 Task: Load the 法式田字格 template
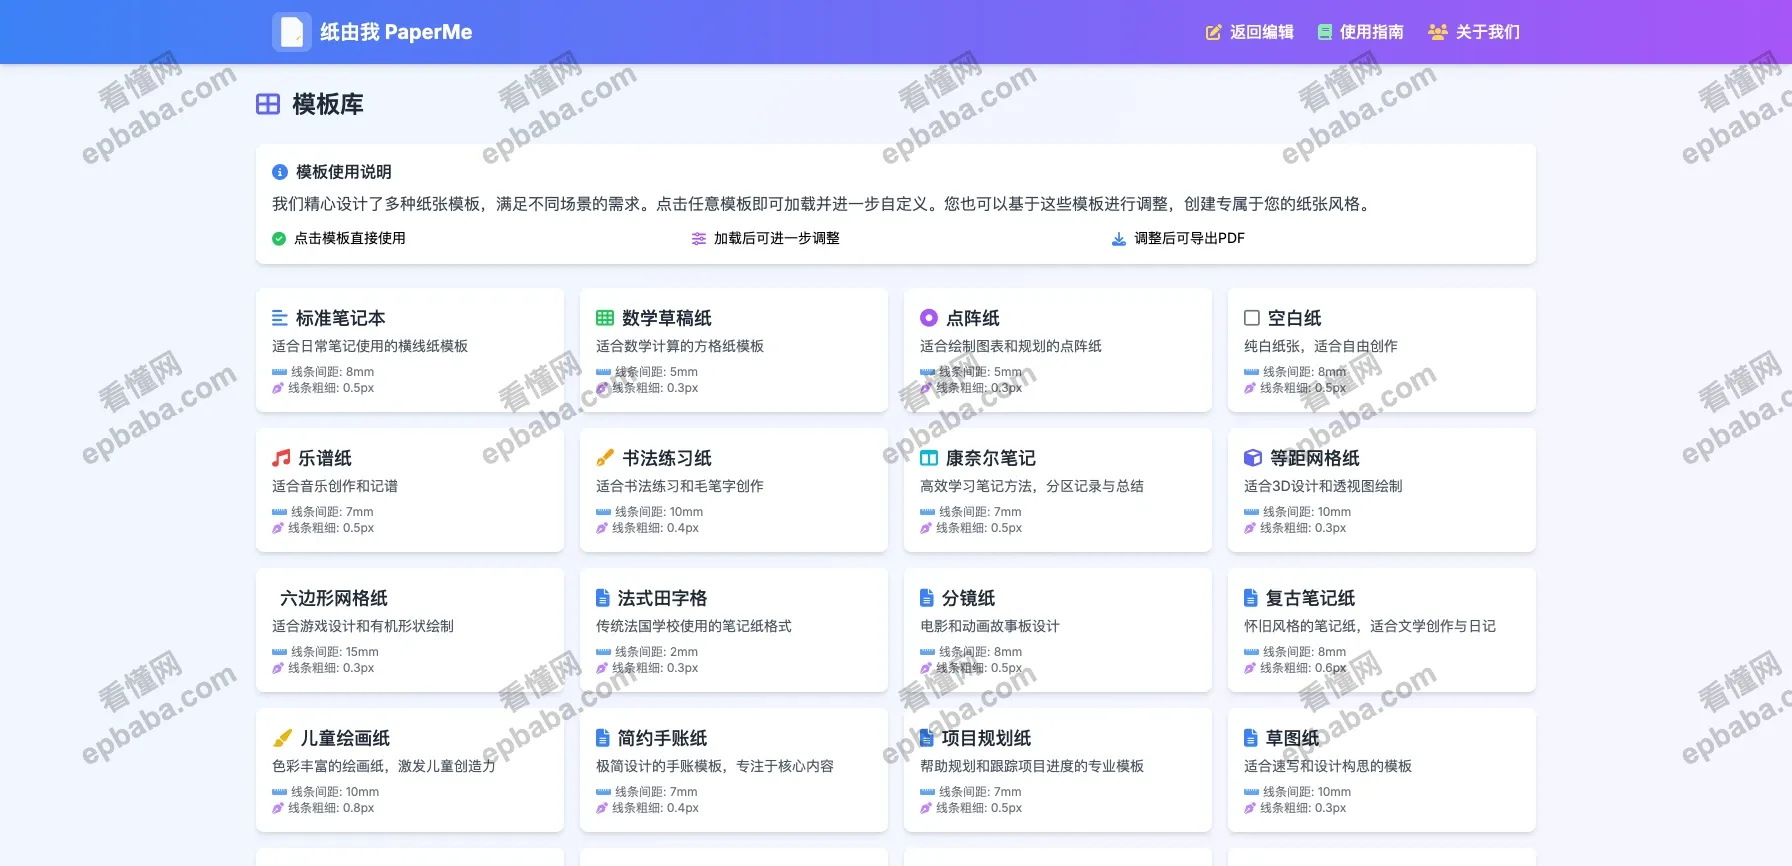tap(734, 630)
